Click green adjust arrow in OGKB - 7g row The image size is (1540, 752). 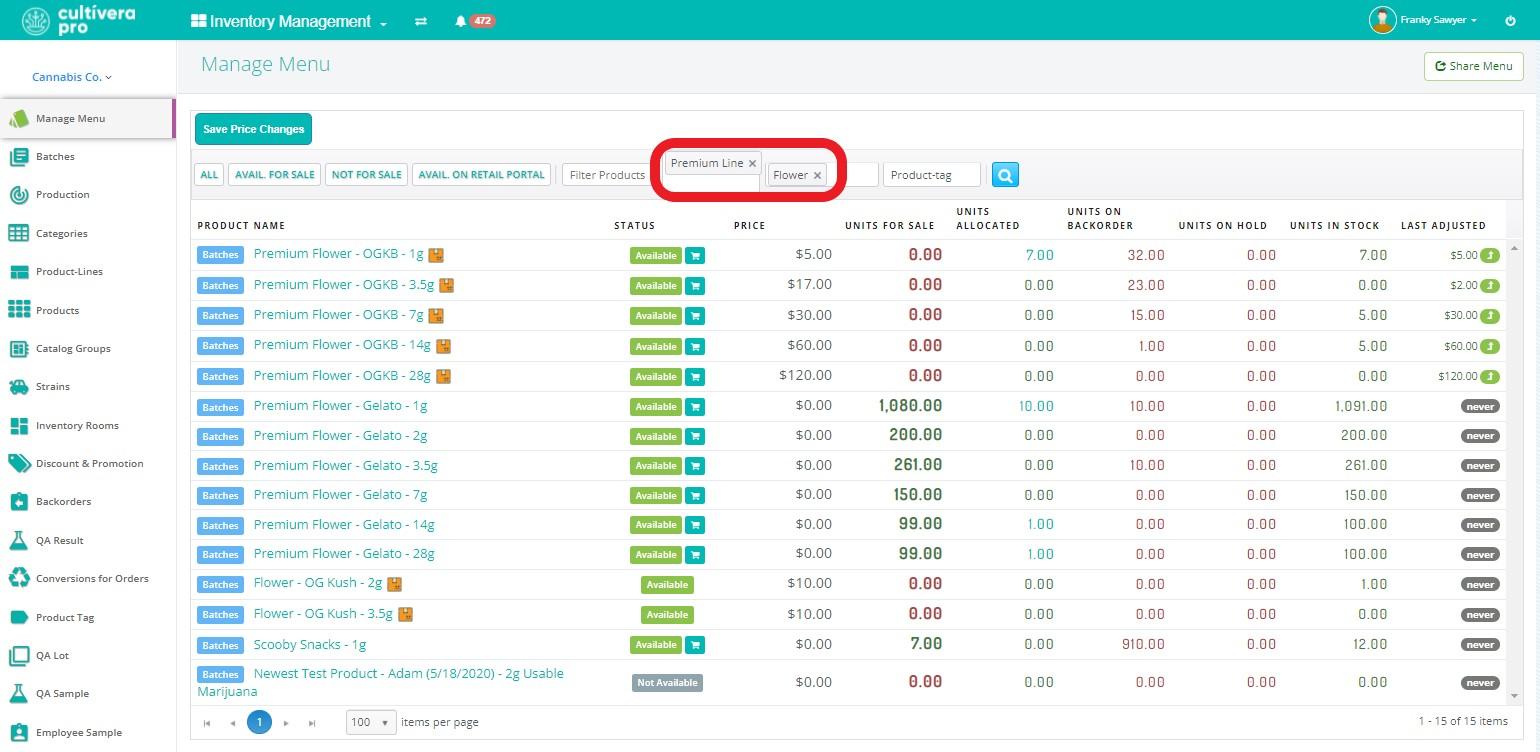click(1490, 316)
